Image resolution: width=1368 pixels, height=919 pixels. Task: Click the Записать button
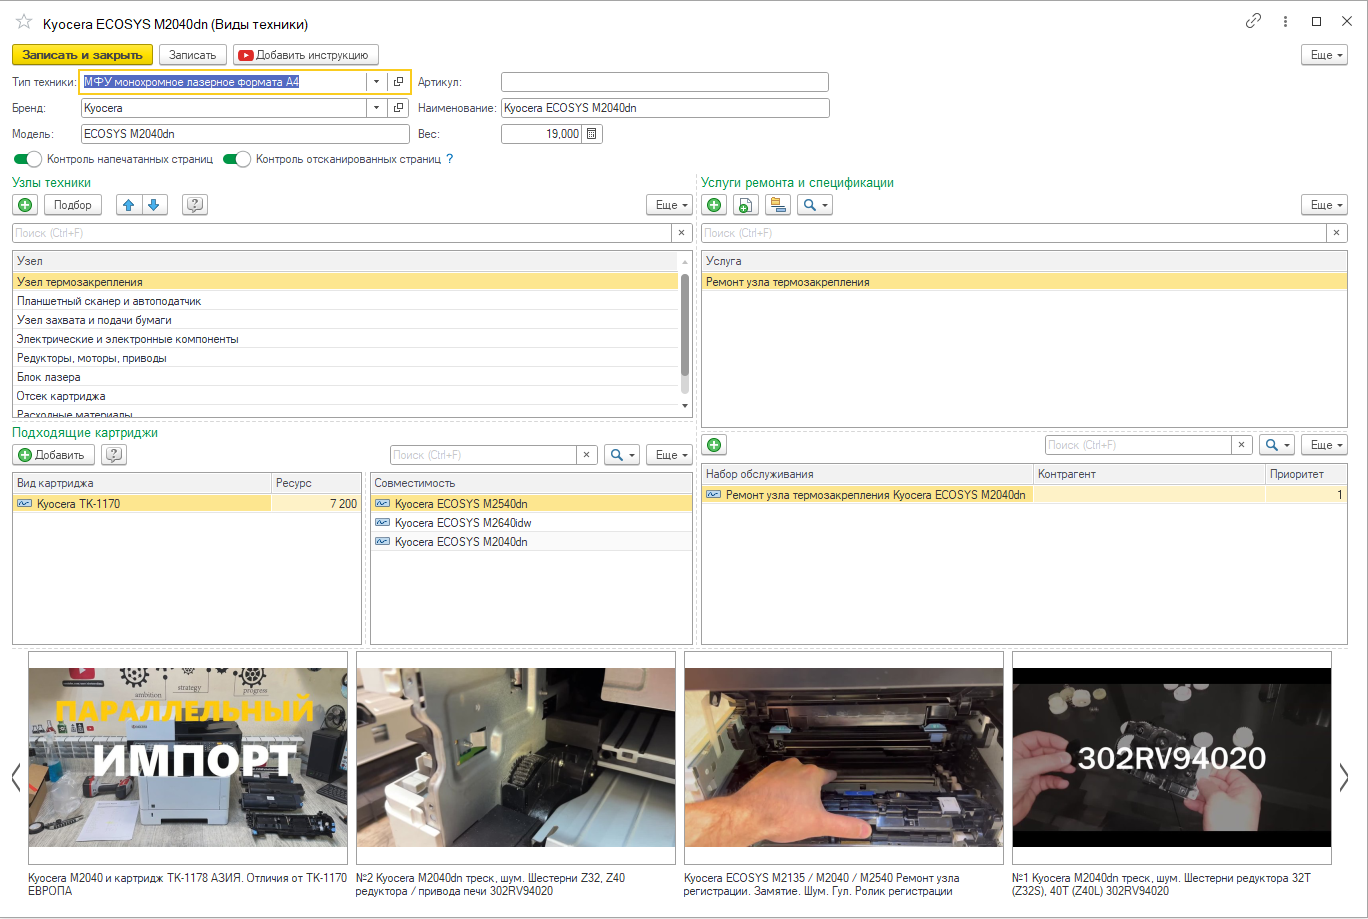194,55
